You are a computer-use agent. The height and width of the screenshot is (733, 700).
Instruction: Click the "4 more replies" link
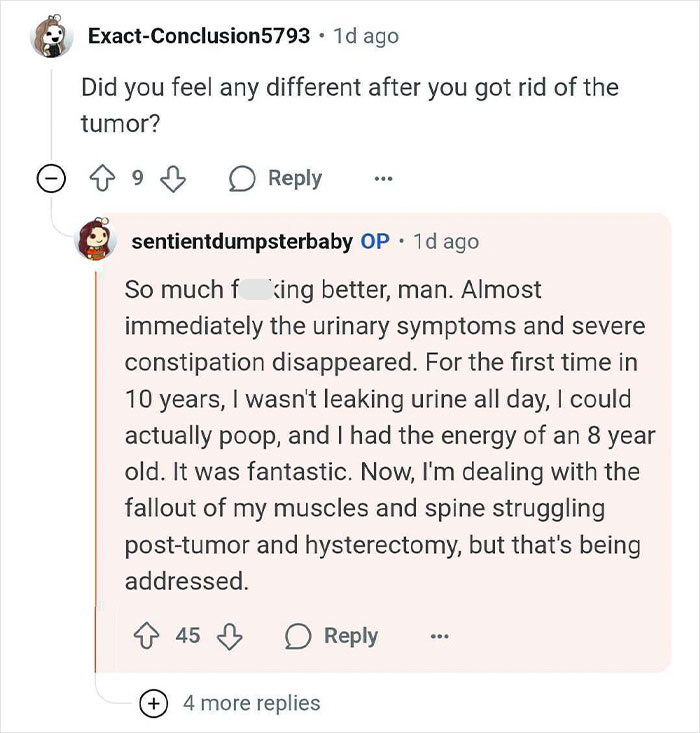pyautogui.click(x=251, y=704)
